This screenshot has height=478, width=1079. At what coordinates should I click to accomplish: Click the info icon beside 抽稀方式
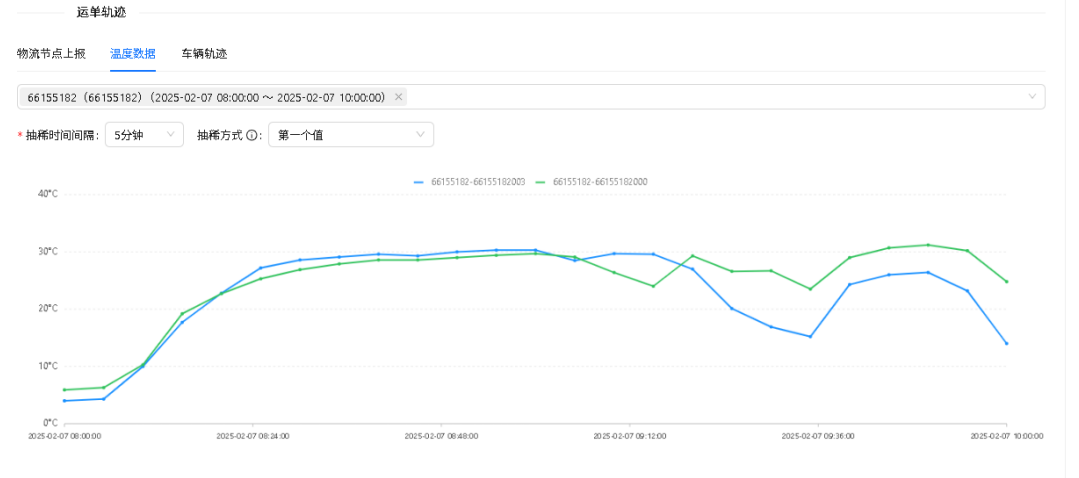click(x=253, y=135)
